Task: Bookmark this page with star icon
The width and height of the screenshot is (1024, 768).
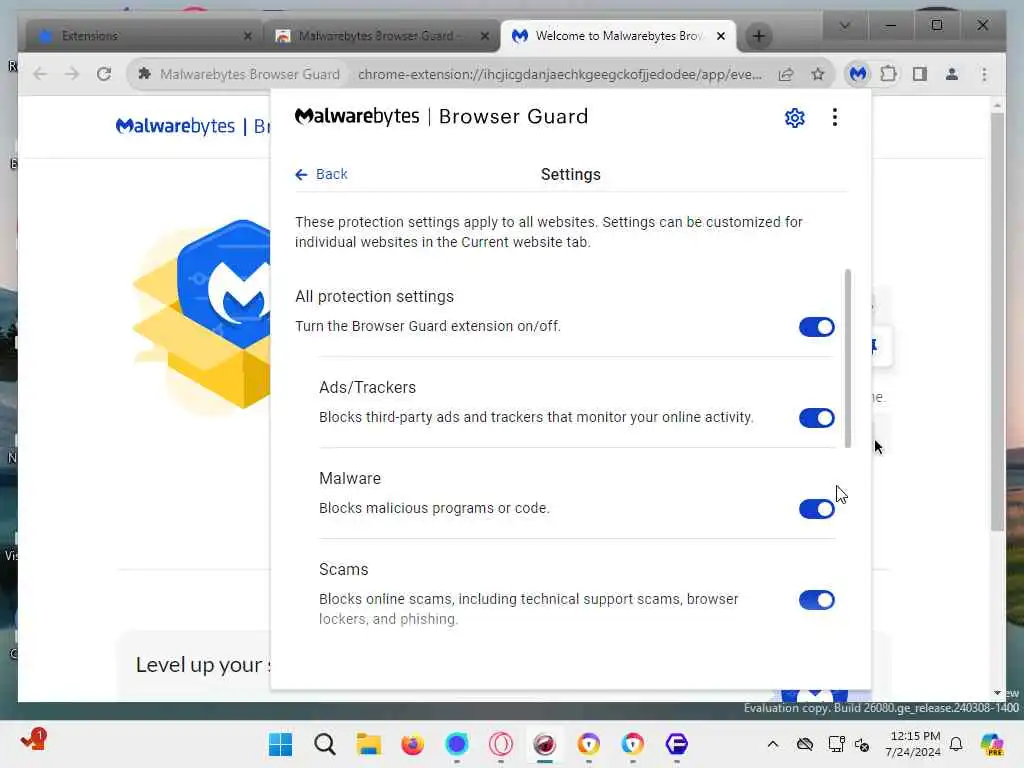Action: click(818, 74)
